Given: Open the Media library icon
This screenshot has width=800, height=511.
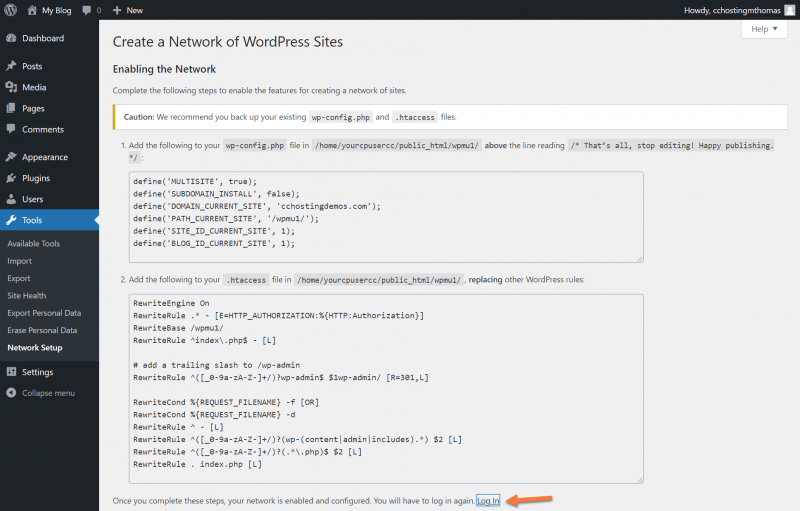Looking at the screenshot, I should tap(11, 87).
